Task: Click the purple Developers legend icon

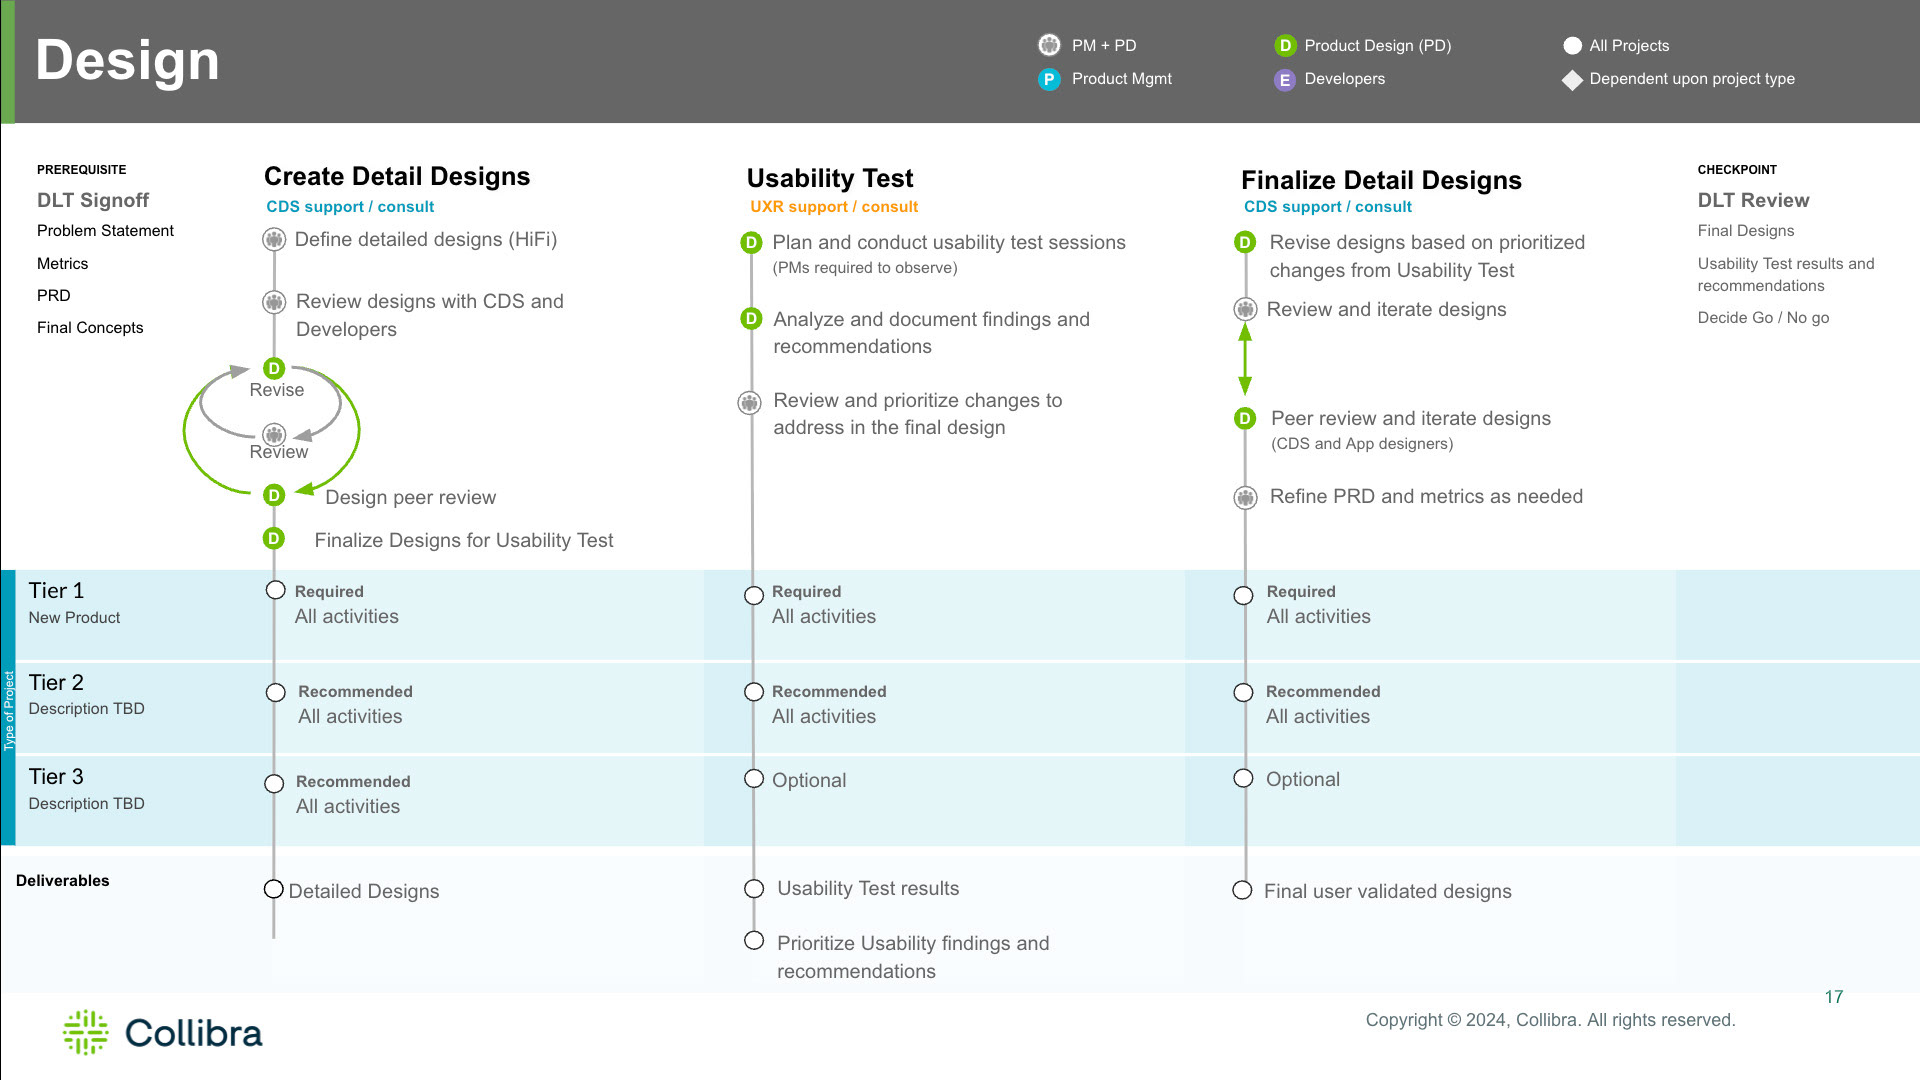Action: pyautogui.click(x=1285, y=80)
